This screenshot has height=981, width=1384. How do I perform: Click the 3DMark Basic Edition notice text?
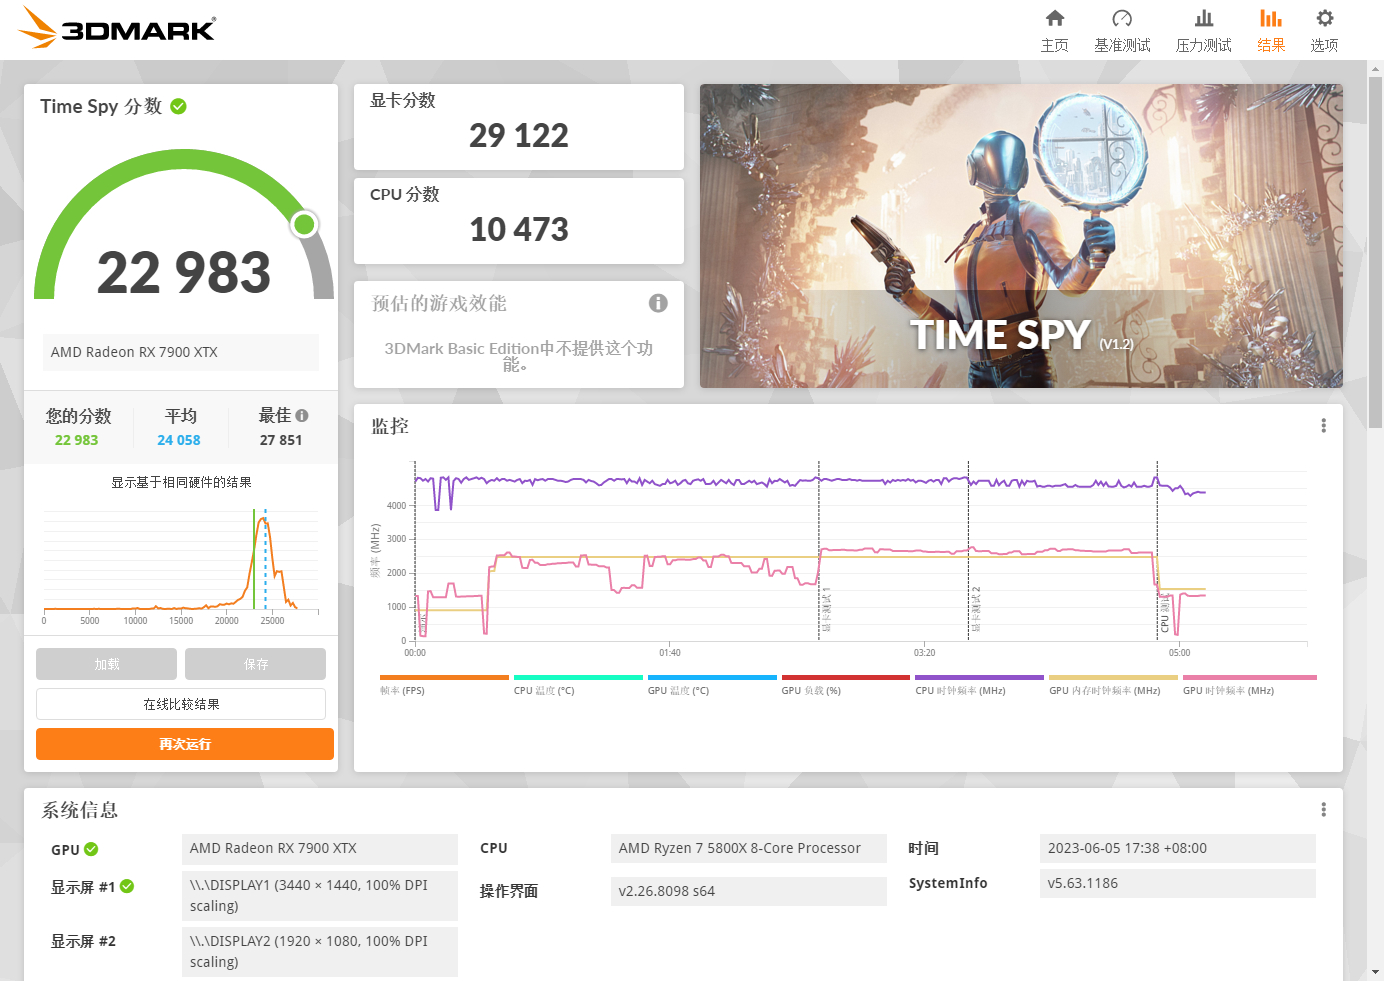click(x=519, y=356)
